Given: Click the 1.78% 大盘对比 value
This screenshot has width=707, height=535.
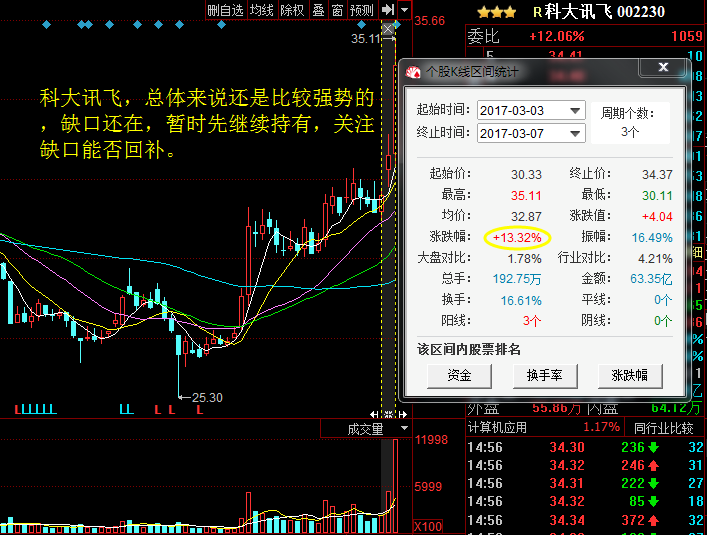Looking at the screenshot, I should 524,258.
